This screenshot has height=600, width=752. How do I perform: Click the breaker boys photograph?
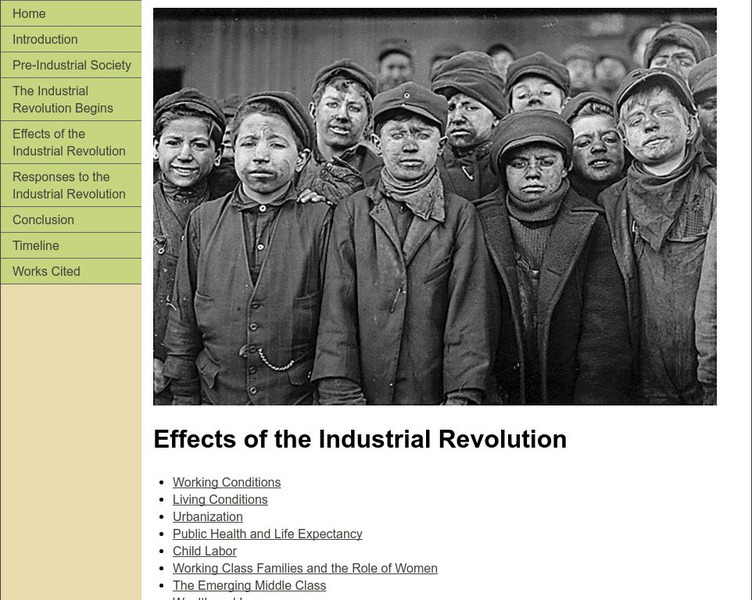click(435, 207)
